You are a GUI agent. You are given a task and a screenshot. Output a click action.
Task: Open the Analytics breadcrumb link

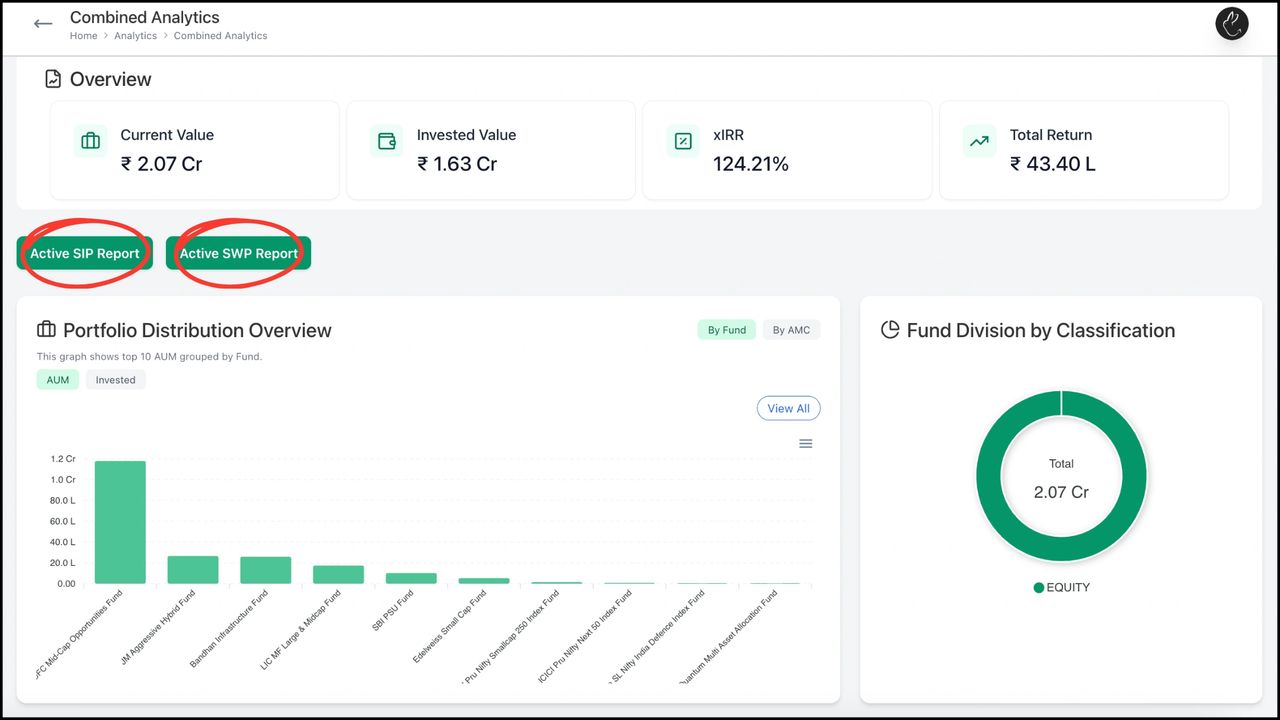pos(135,35)
